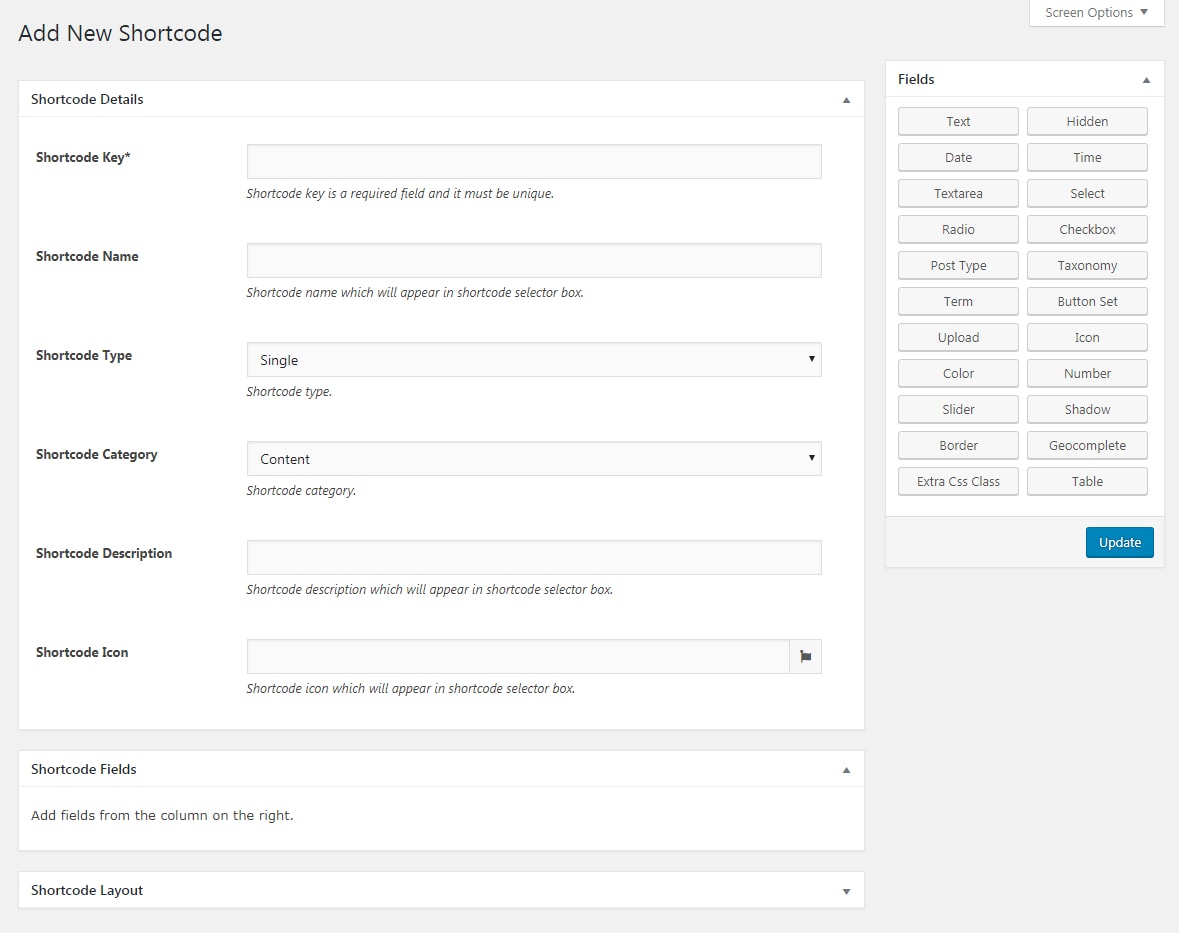Screen dimensions: 1179x933
Task: Expand the Shortcode Layout panel
Action: pyautogui.click(x=846, y=891)
